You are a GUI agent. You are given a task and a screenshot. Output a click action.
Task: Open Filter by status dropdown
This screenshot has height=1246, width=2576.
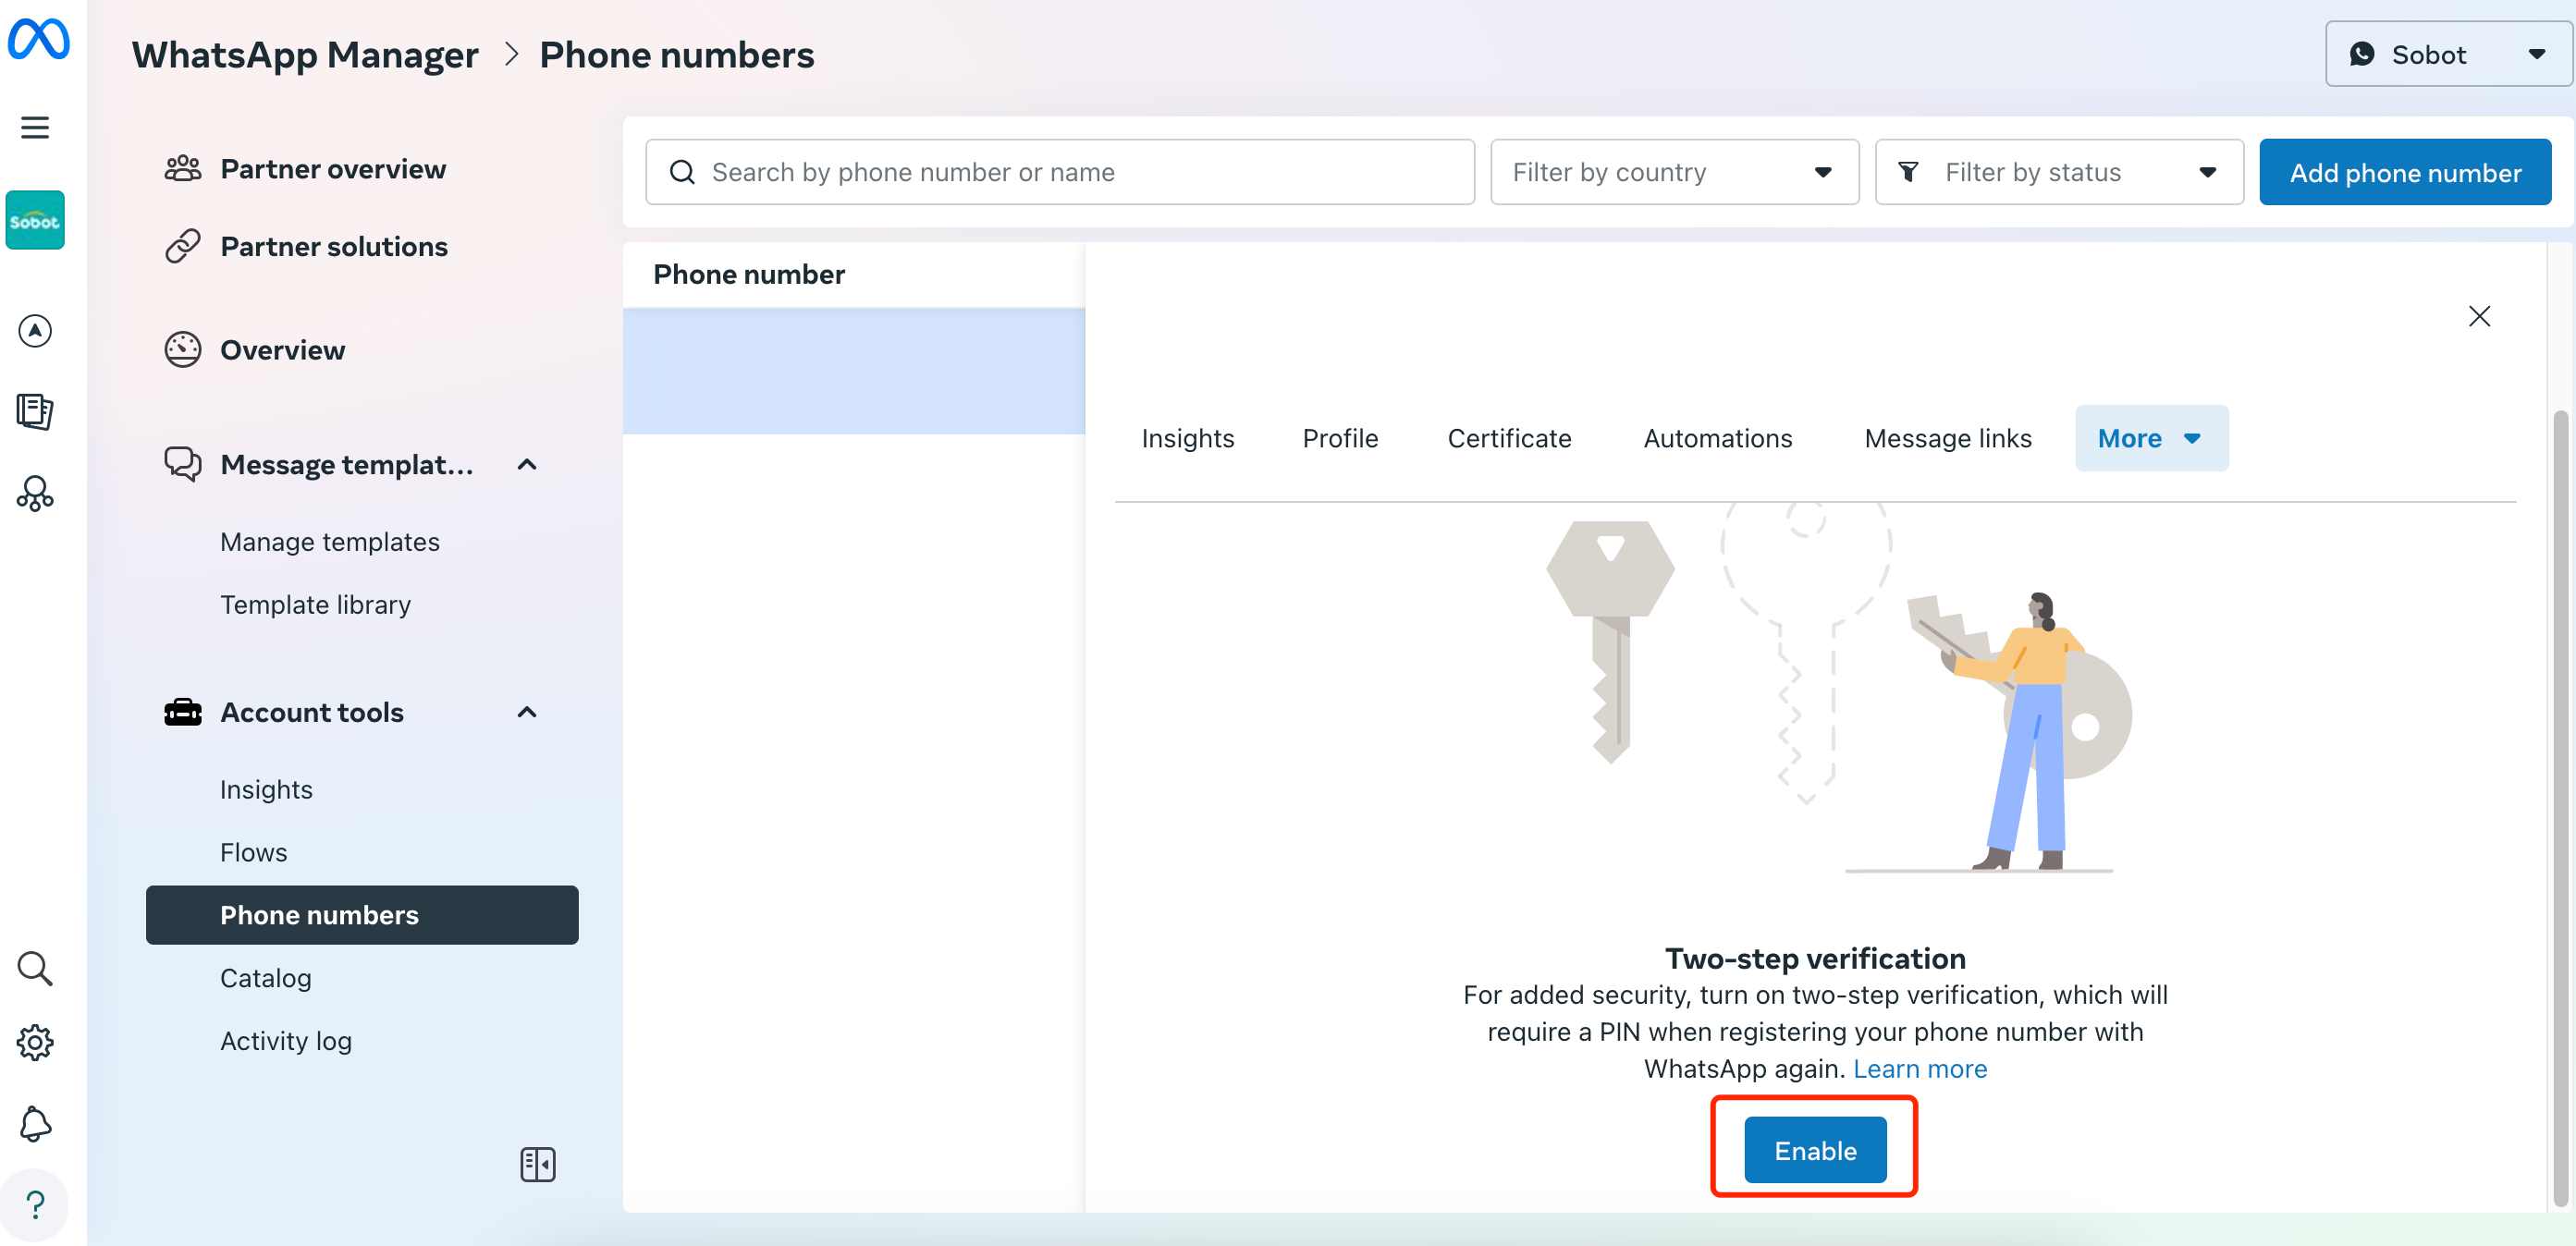pos(2062,171)
